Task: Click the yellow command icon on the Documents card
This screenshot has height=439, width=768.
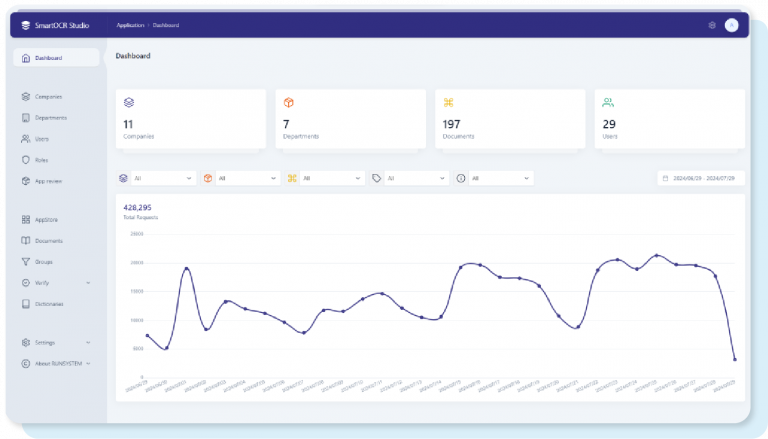Action: tap(448, 102)
